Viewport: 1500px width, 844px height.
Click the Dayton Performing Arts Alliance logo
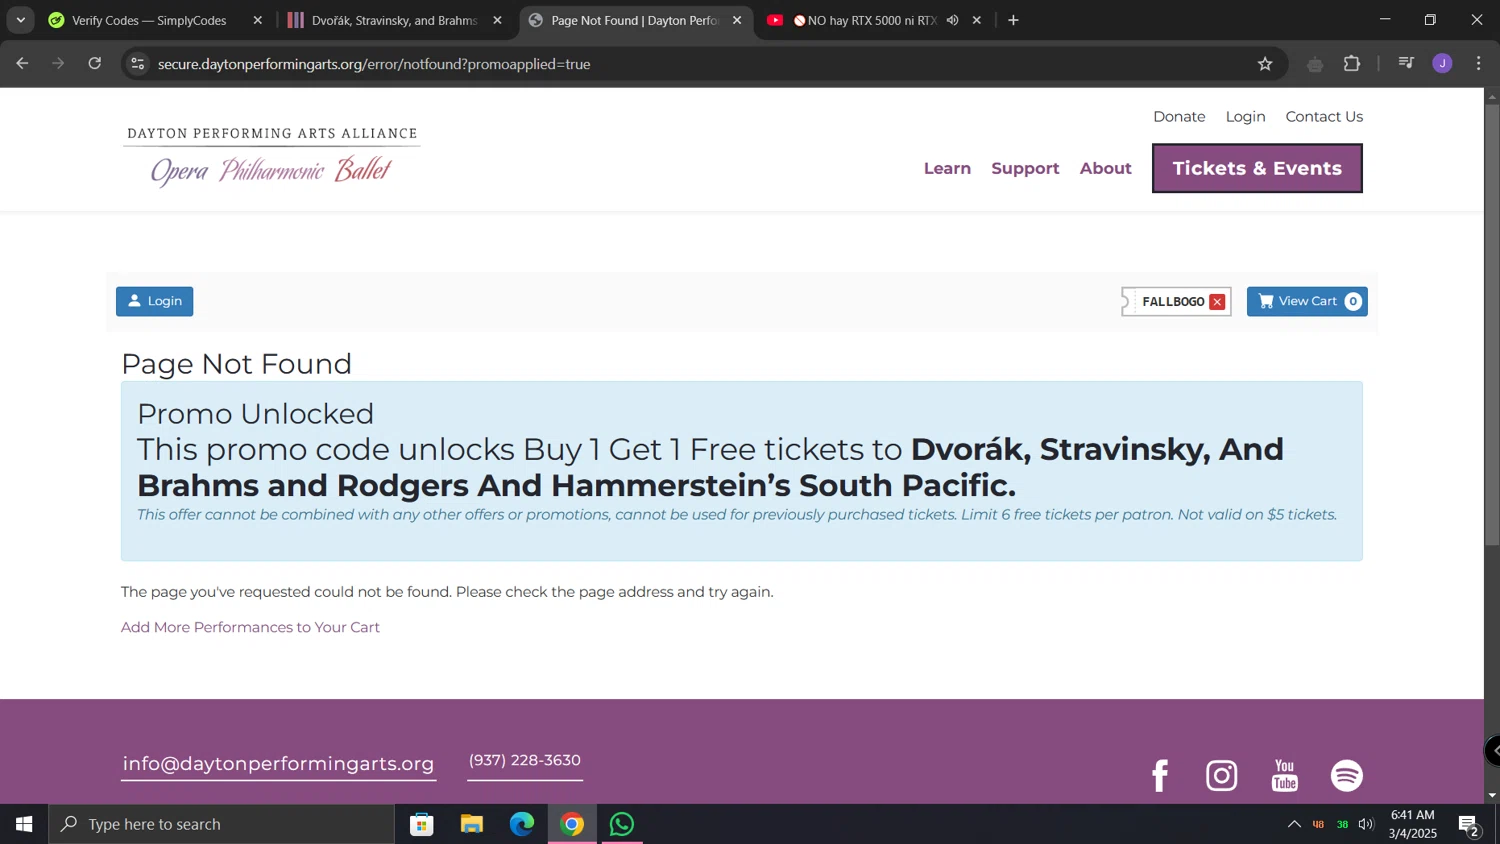[x=271, y=155]
